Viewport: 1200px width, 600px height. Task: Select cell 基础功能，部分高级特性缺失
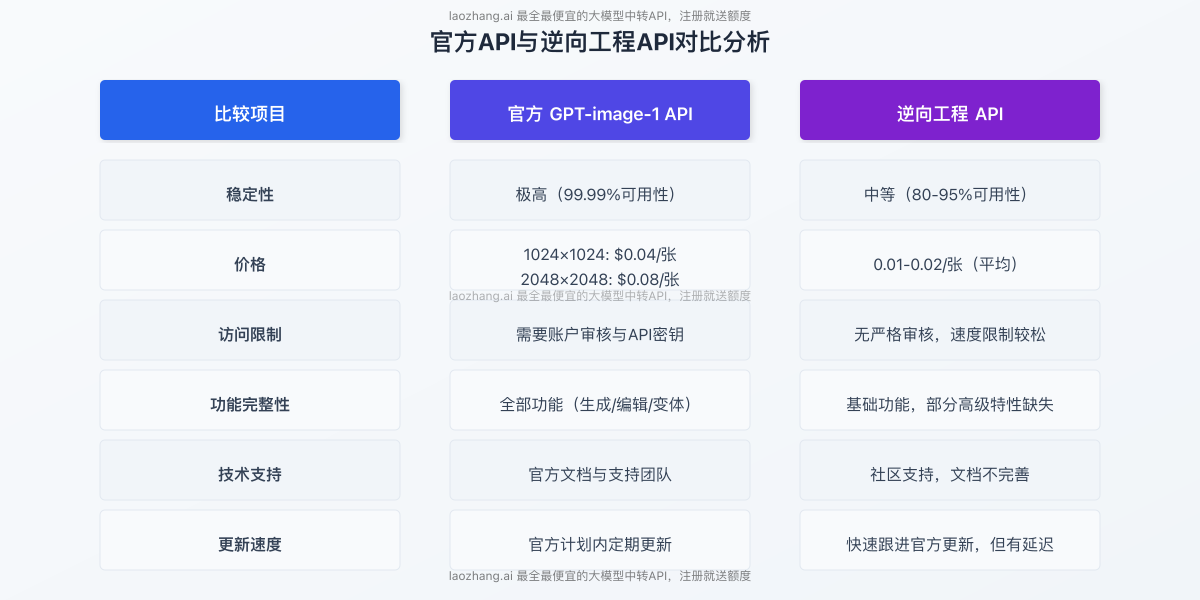click(950, 400)
